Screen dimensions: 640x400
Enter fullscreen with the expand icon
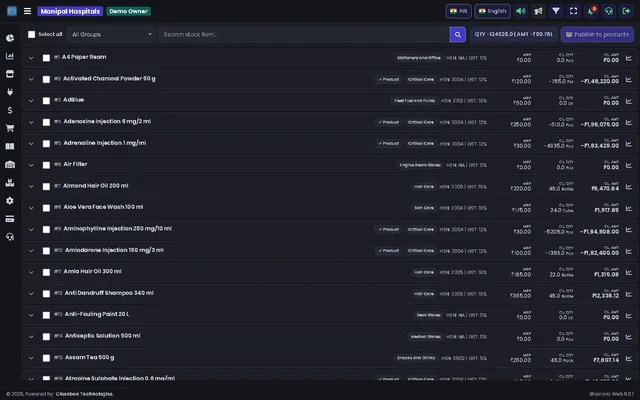573,11
